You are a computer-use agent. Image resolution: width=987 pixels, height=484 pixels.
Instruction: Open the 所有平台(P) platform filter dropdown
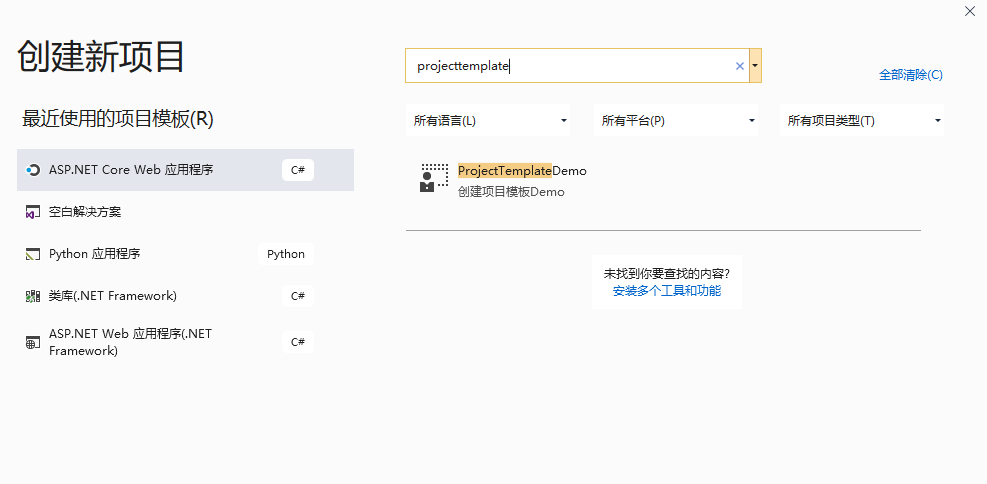click(x=676, y=120)
